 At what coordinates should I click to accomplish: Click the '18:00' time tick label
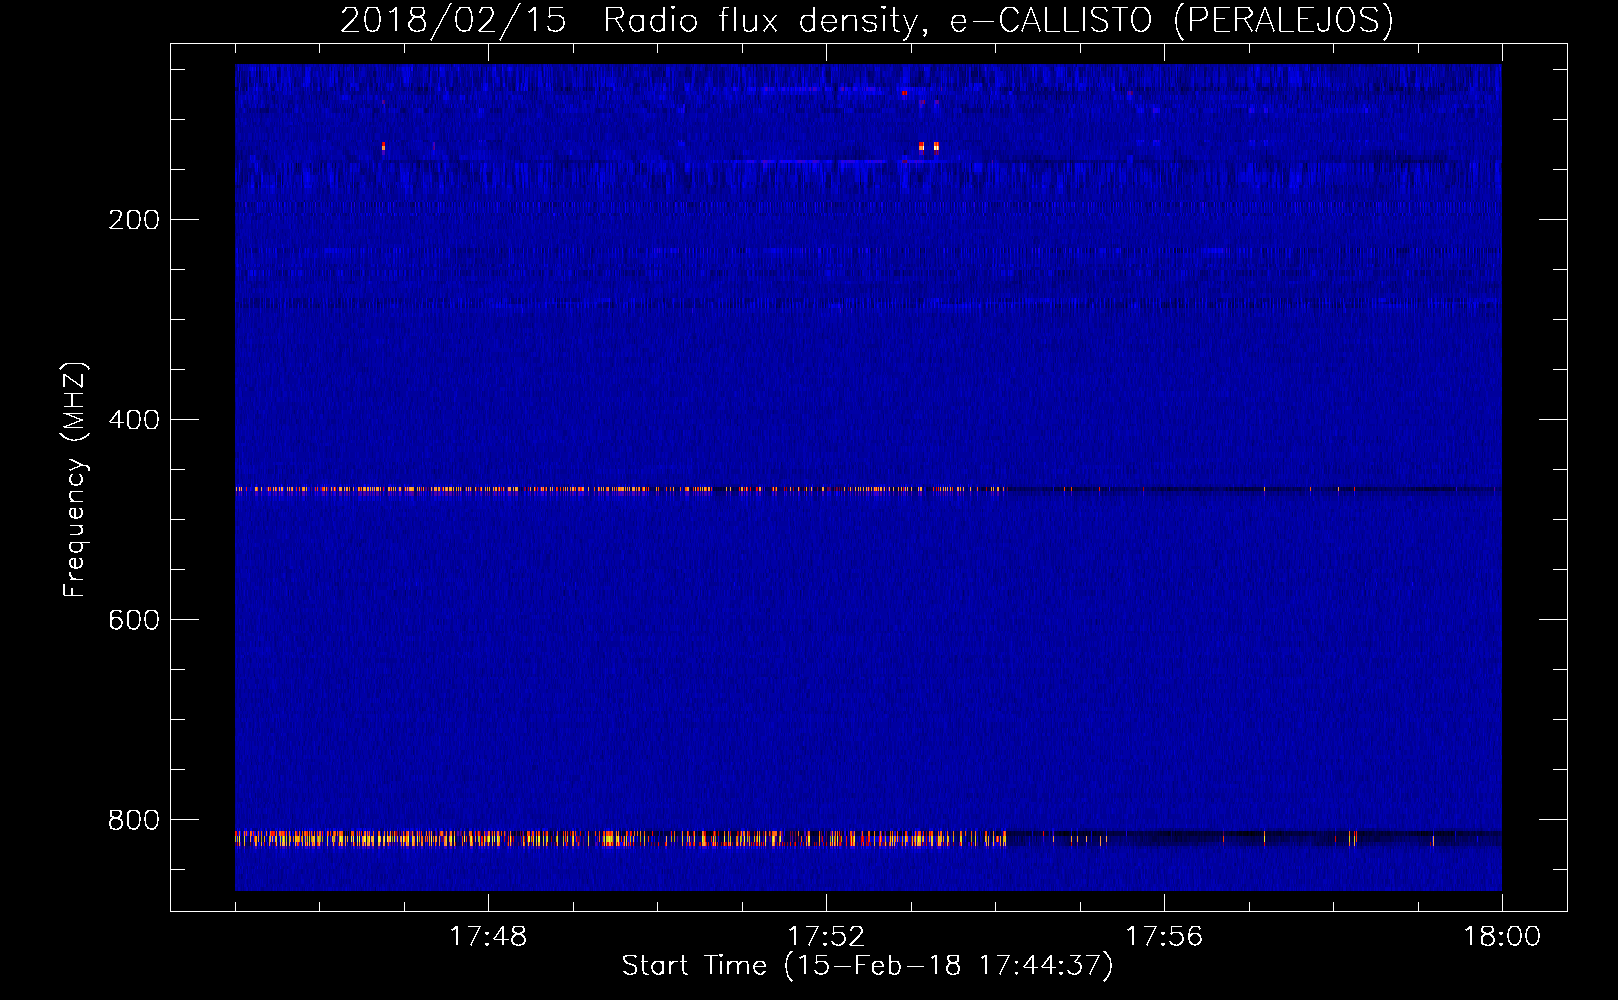(1502, 937)
